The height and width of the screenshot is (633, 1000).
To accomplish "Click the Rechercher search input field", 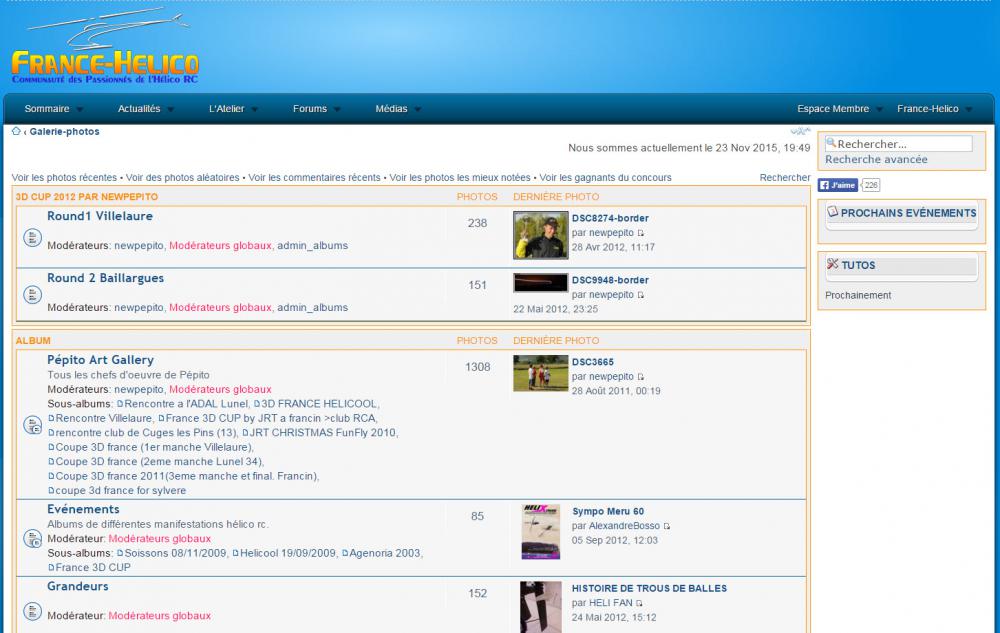I will click(x=899, y=143).
